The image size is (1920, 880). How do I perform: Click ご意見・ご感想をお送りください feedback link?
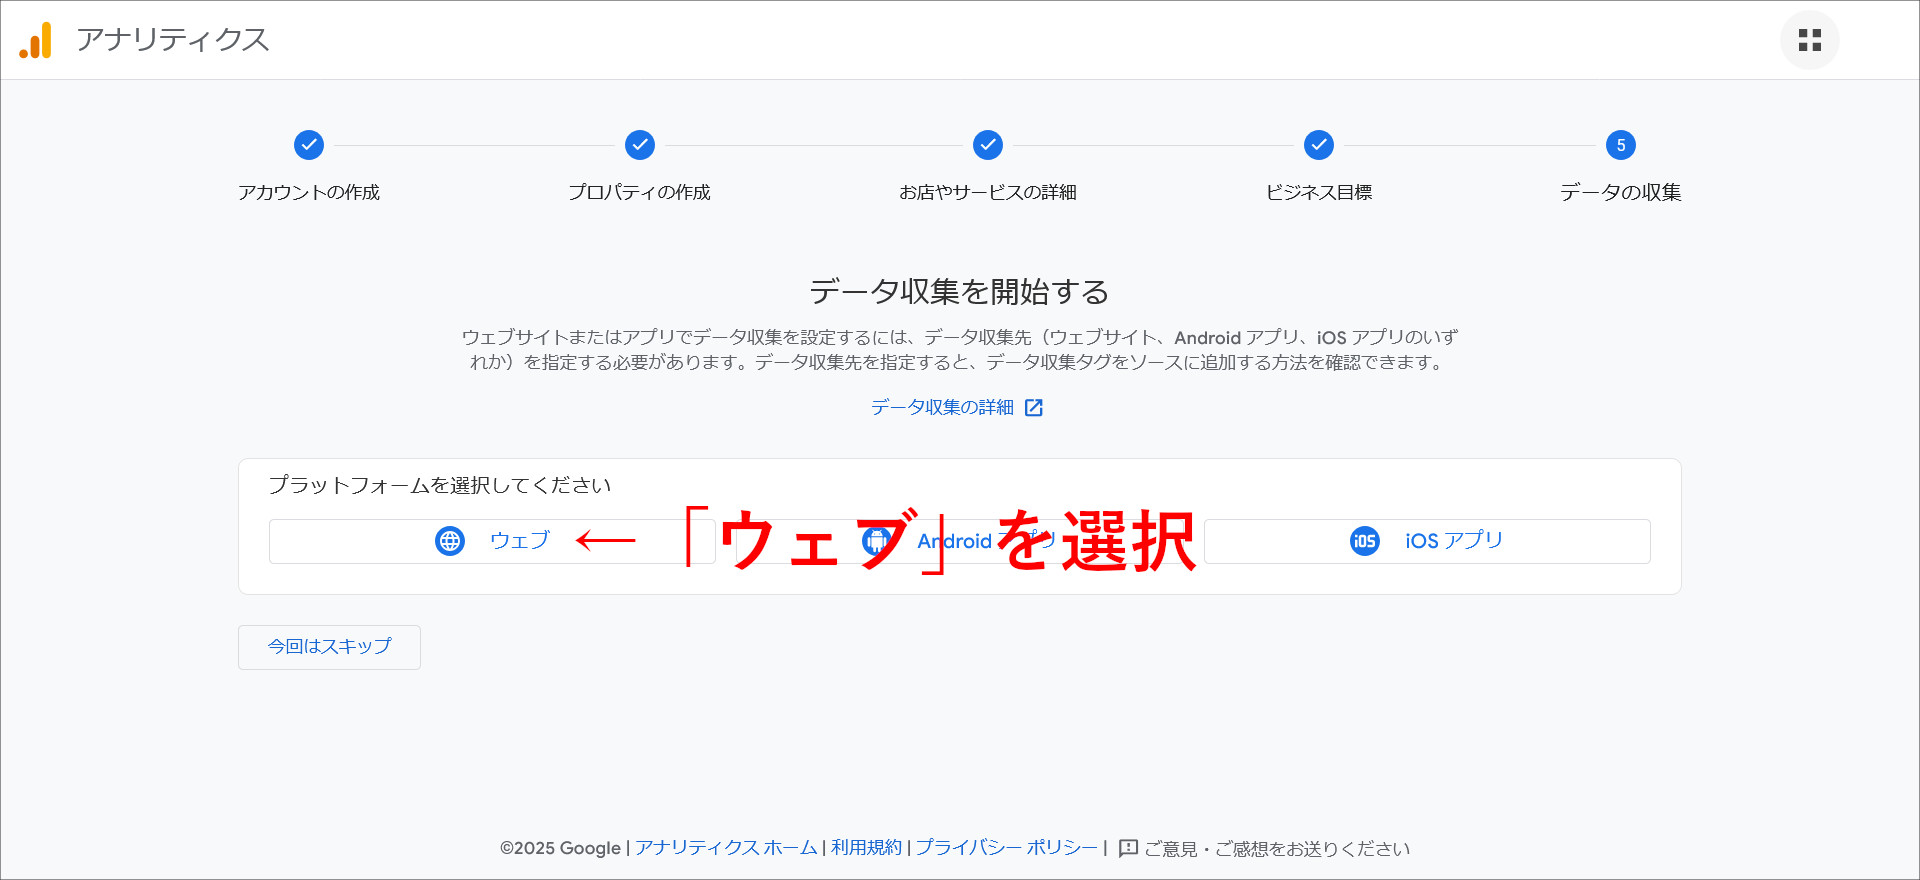tap(1277, 849)
